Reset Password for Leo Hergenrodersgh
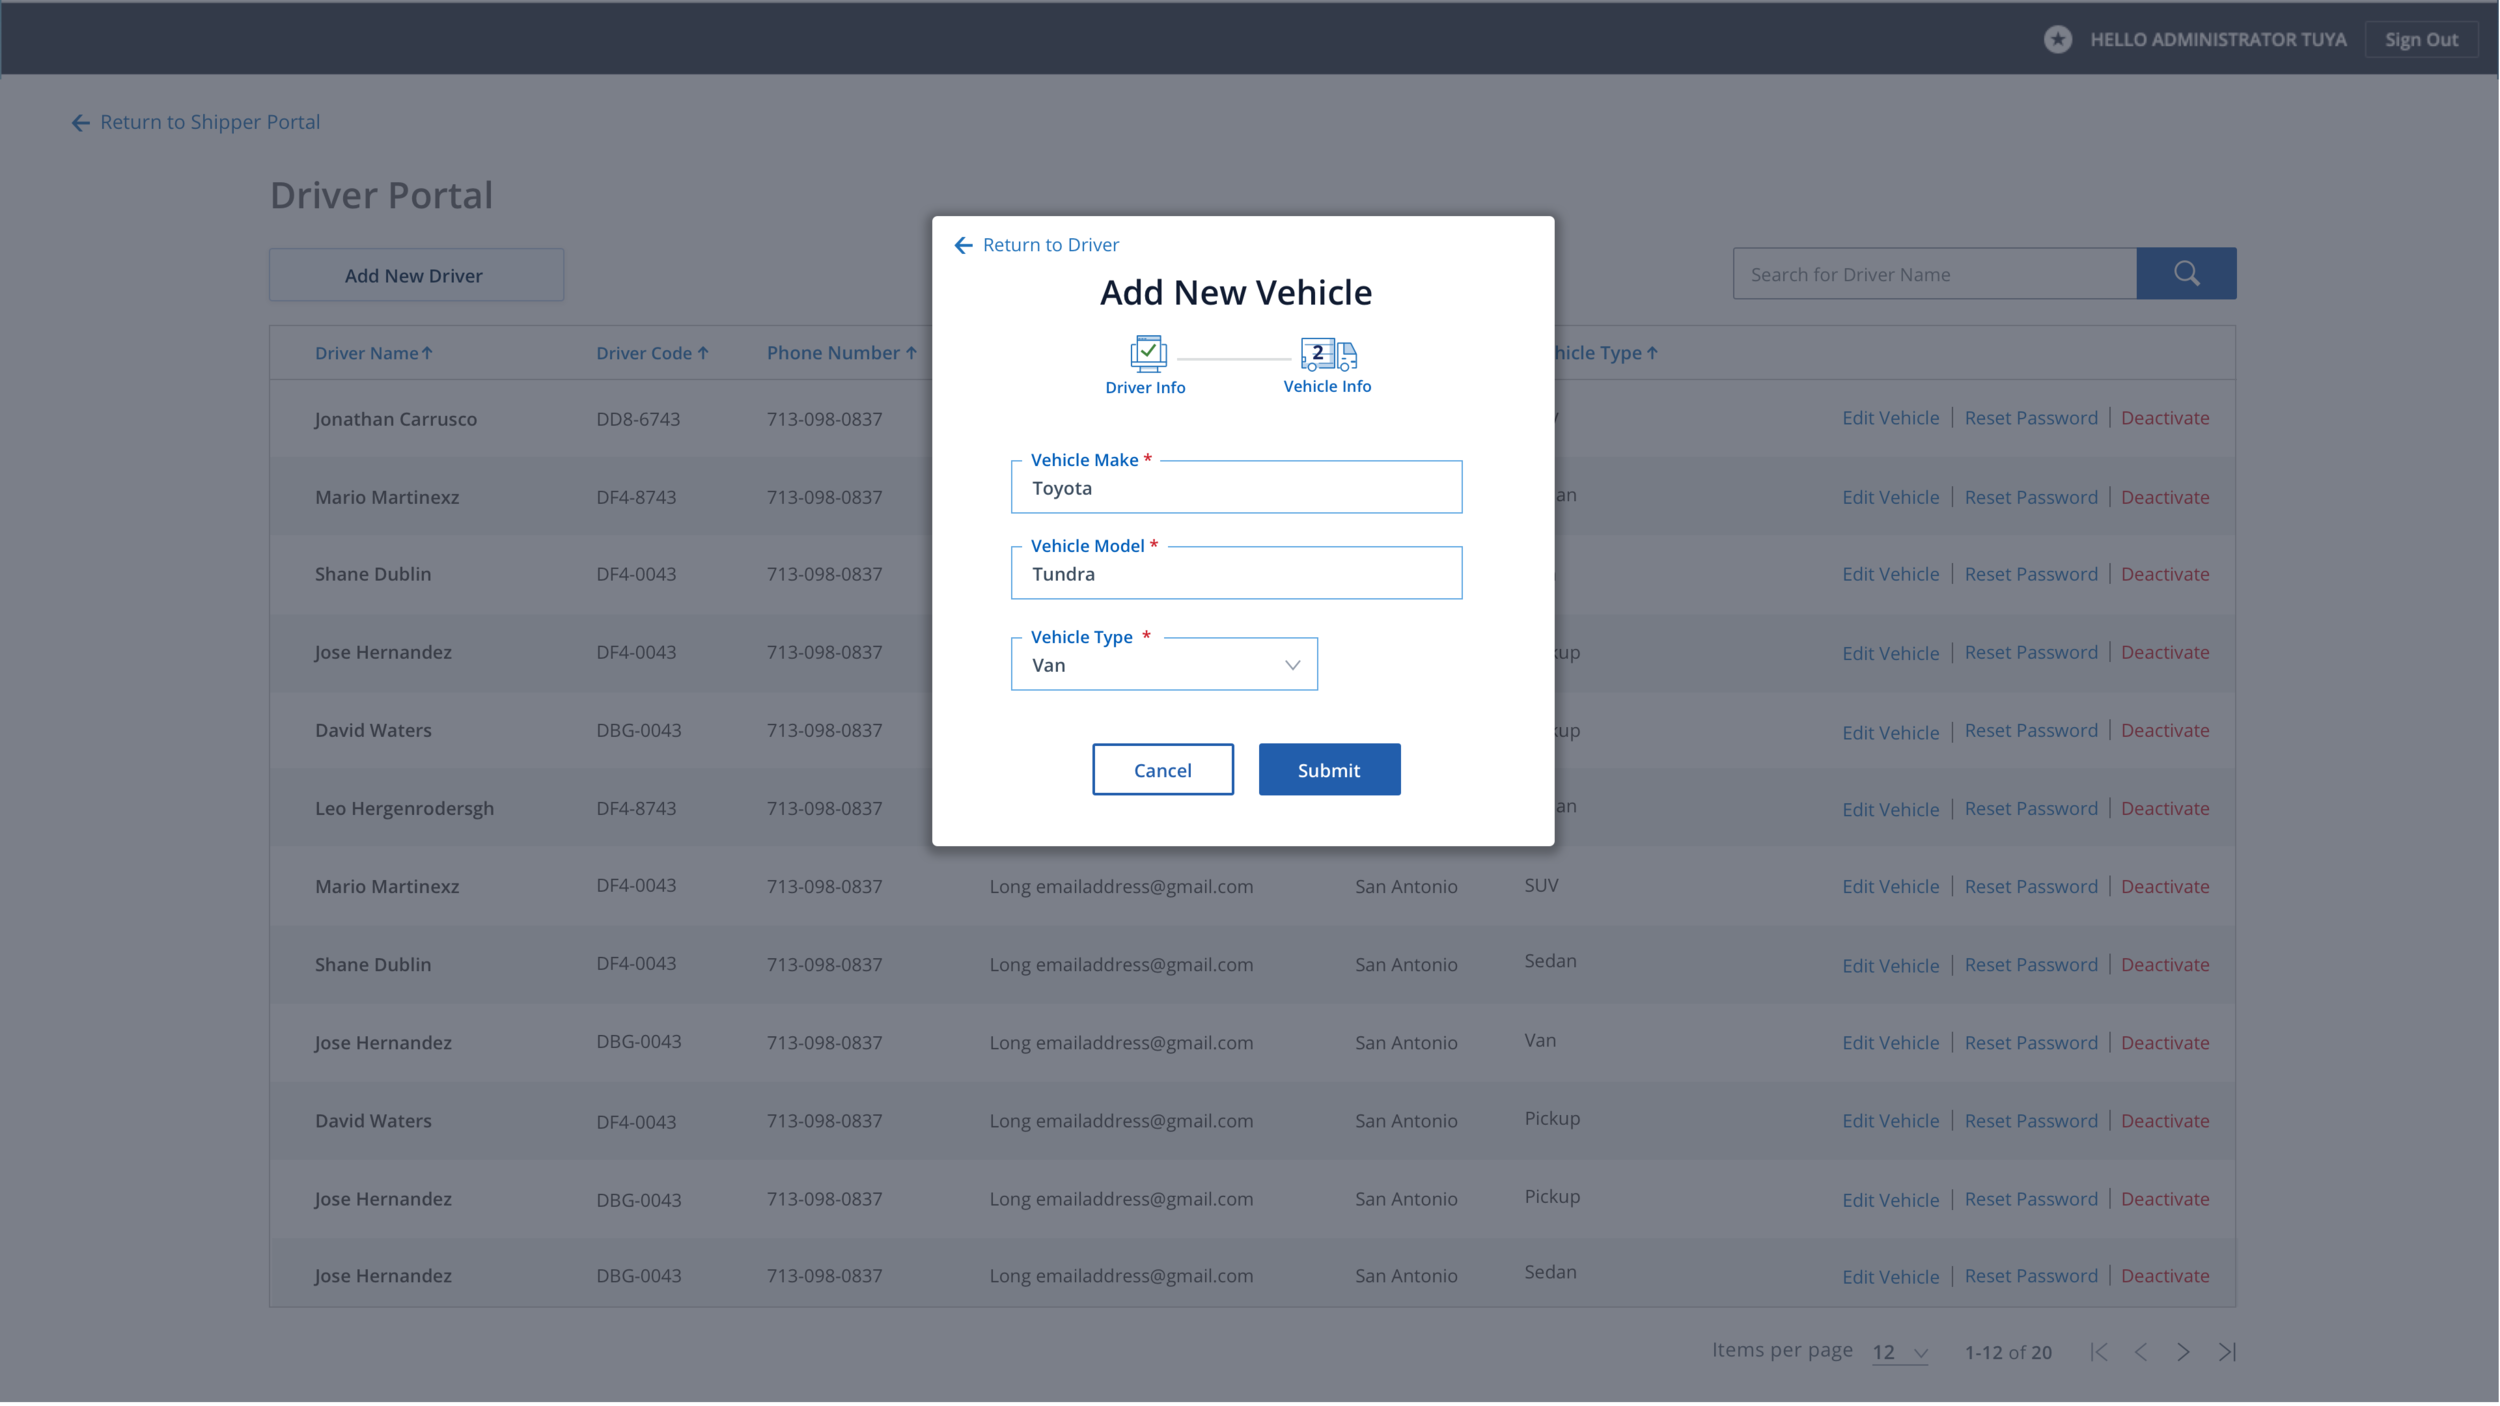 click(x=2031, y=809)
